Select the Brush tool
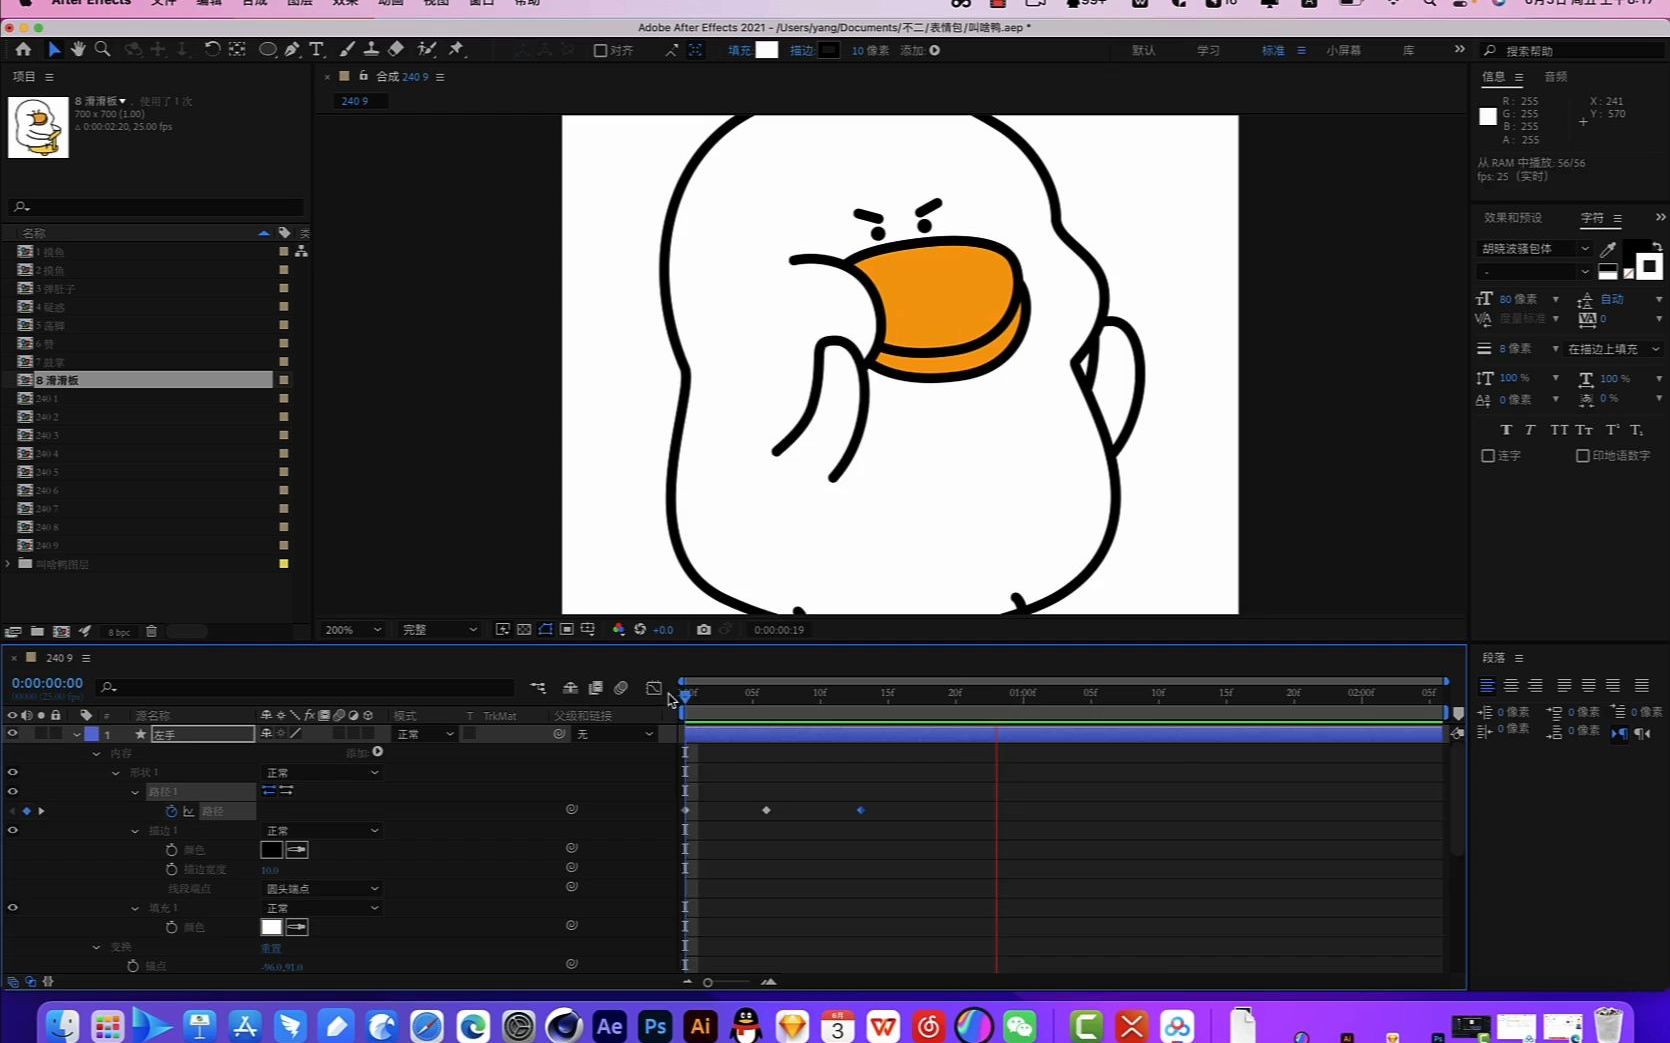The height and width of the screenshot is (1043, 1670). pyautogui.click(x=347, y=49)
